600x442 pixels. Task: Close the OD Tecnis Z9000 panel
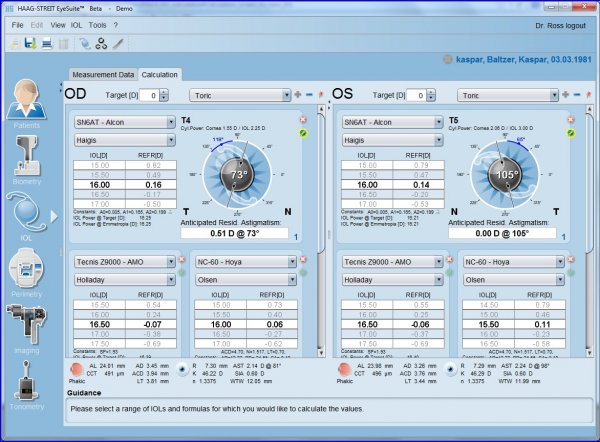point(182,259)
